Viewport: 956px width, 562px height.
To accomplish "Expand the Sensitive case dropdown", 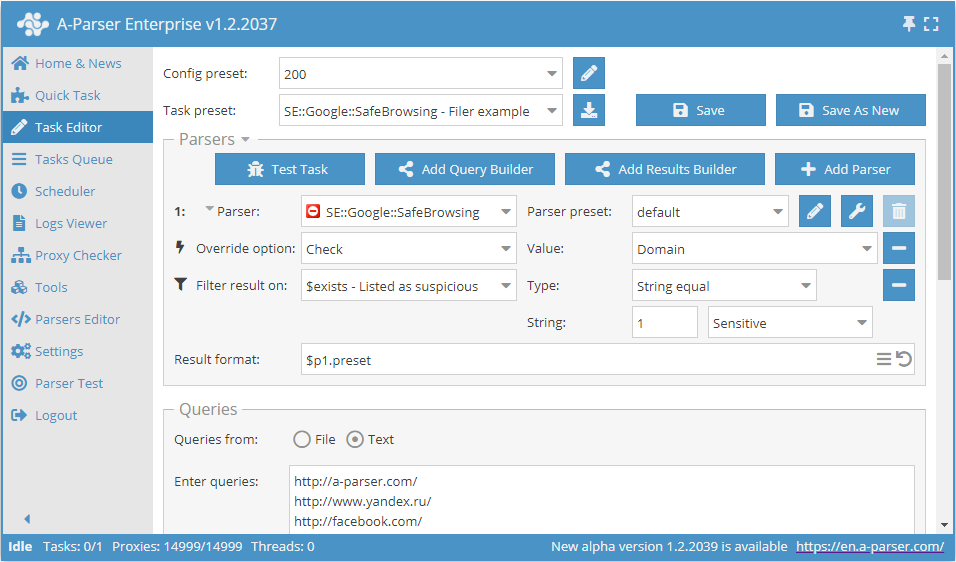I will 790,323.
